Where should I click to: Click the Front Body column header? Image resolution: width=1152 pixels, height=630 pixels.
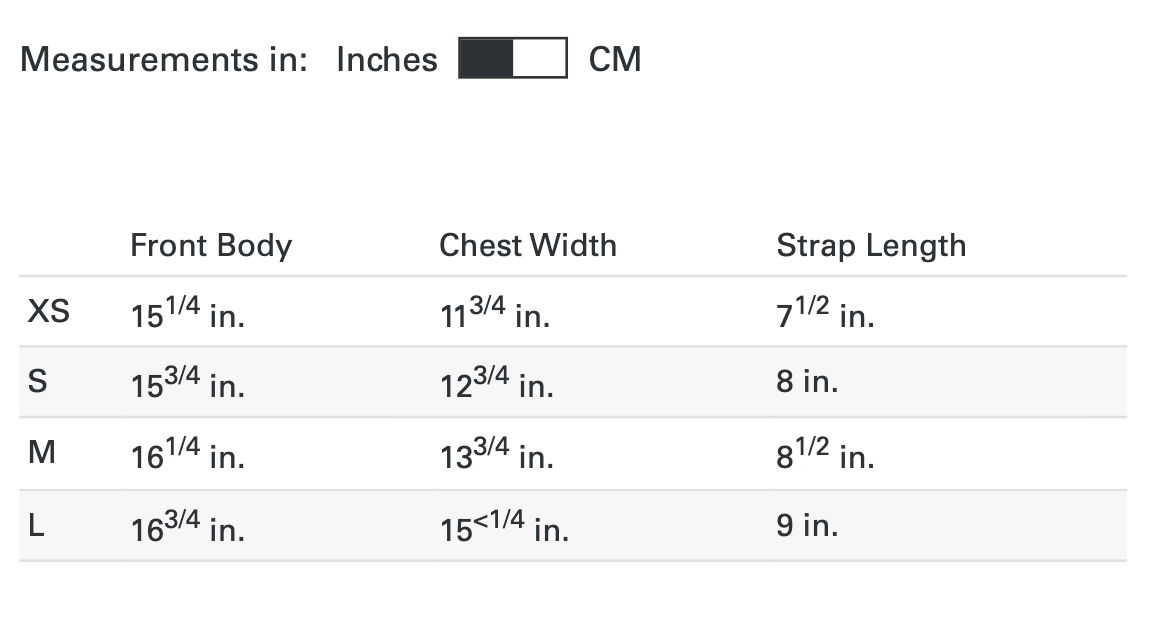click(x=211, y=246)
